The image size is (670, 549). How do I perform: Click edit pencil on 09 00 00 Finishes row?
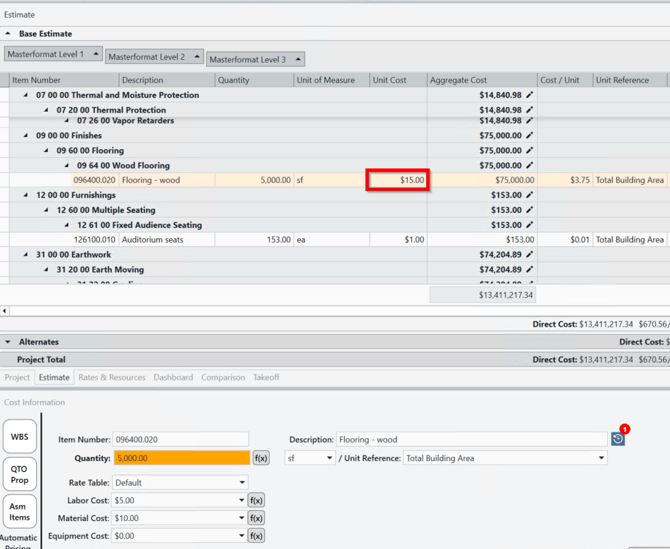coord(530,136)
